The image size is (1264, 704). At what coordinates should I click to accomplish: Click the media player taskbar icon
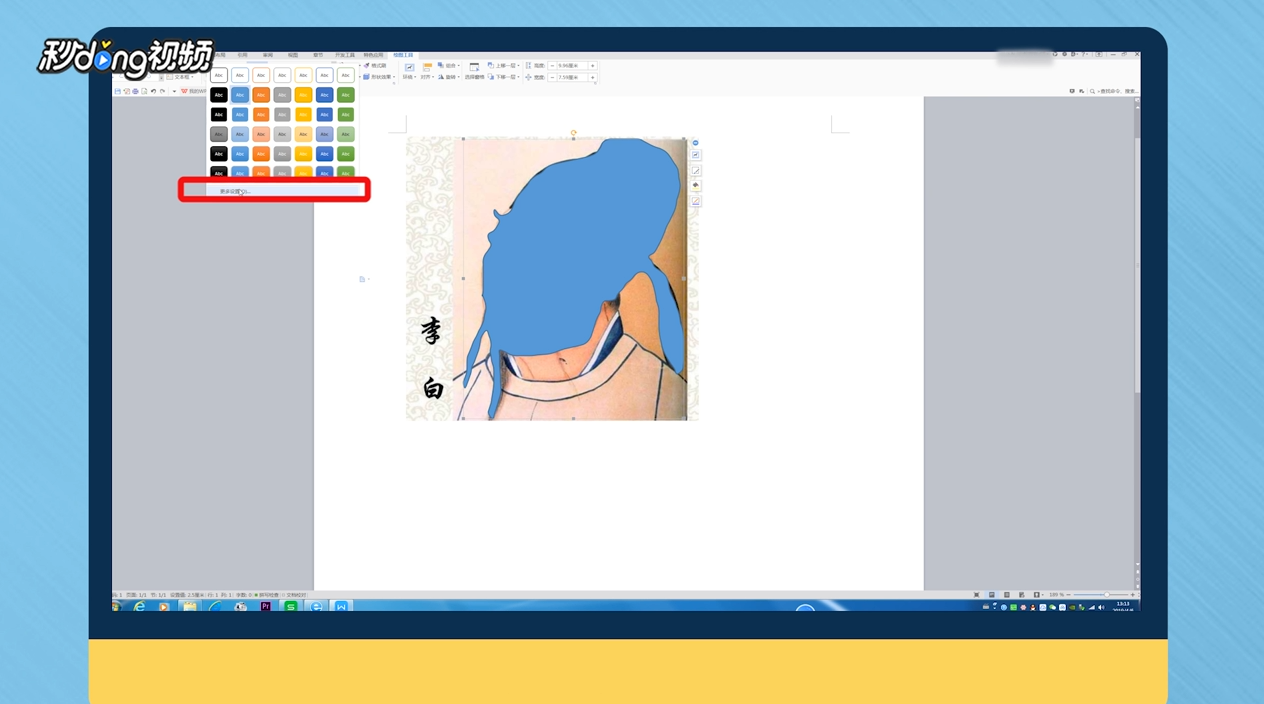pos(164,606)
